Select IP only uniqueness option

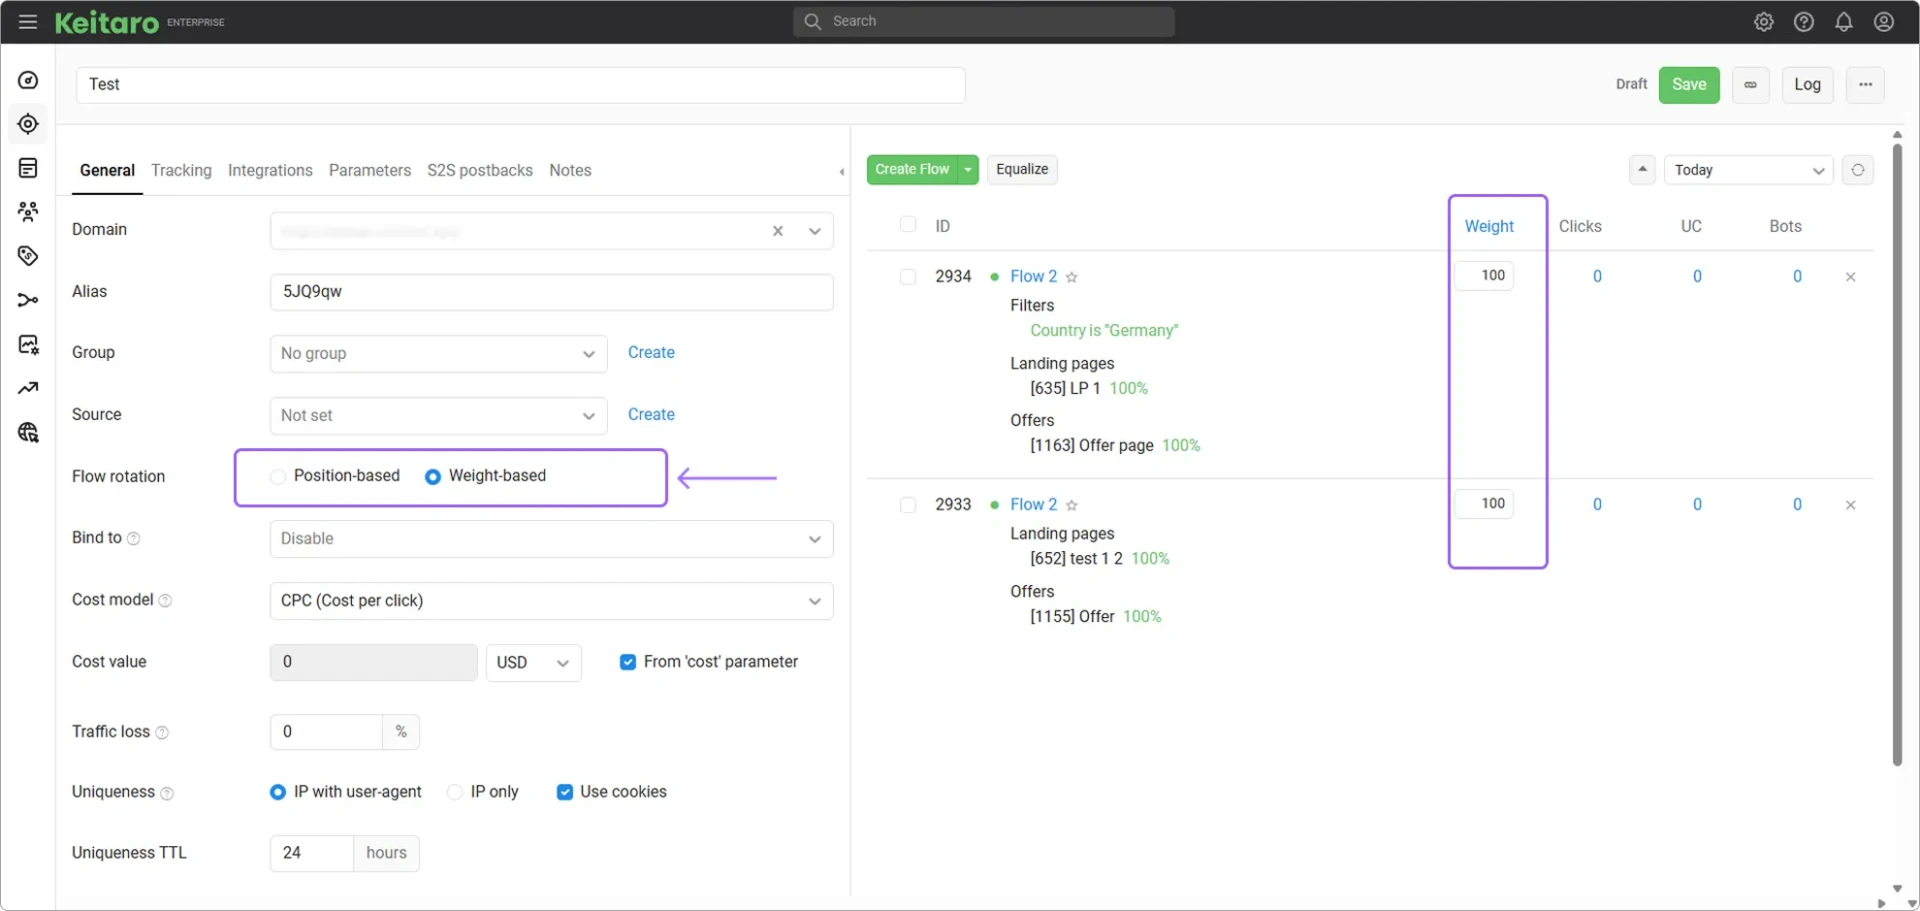(x=483, y=792)
